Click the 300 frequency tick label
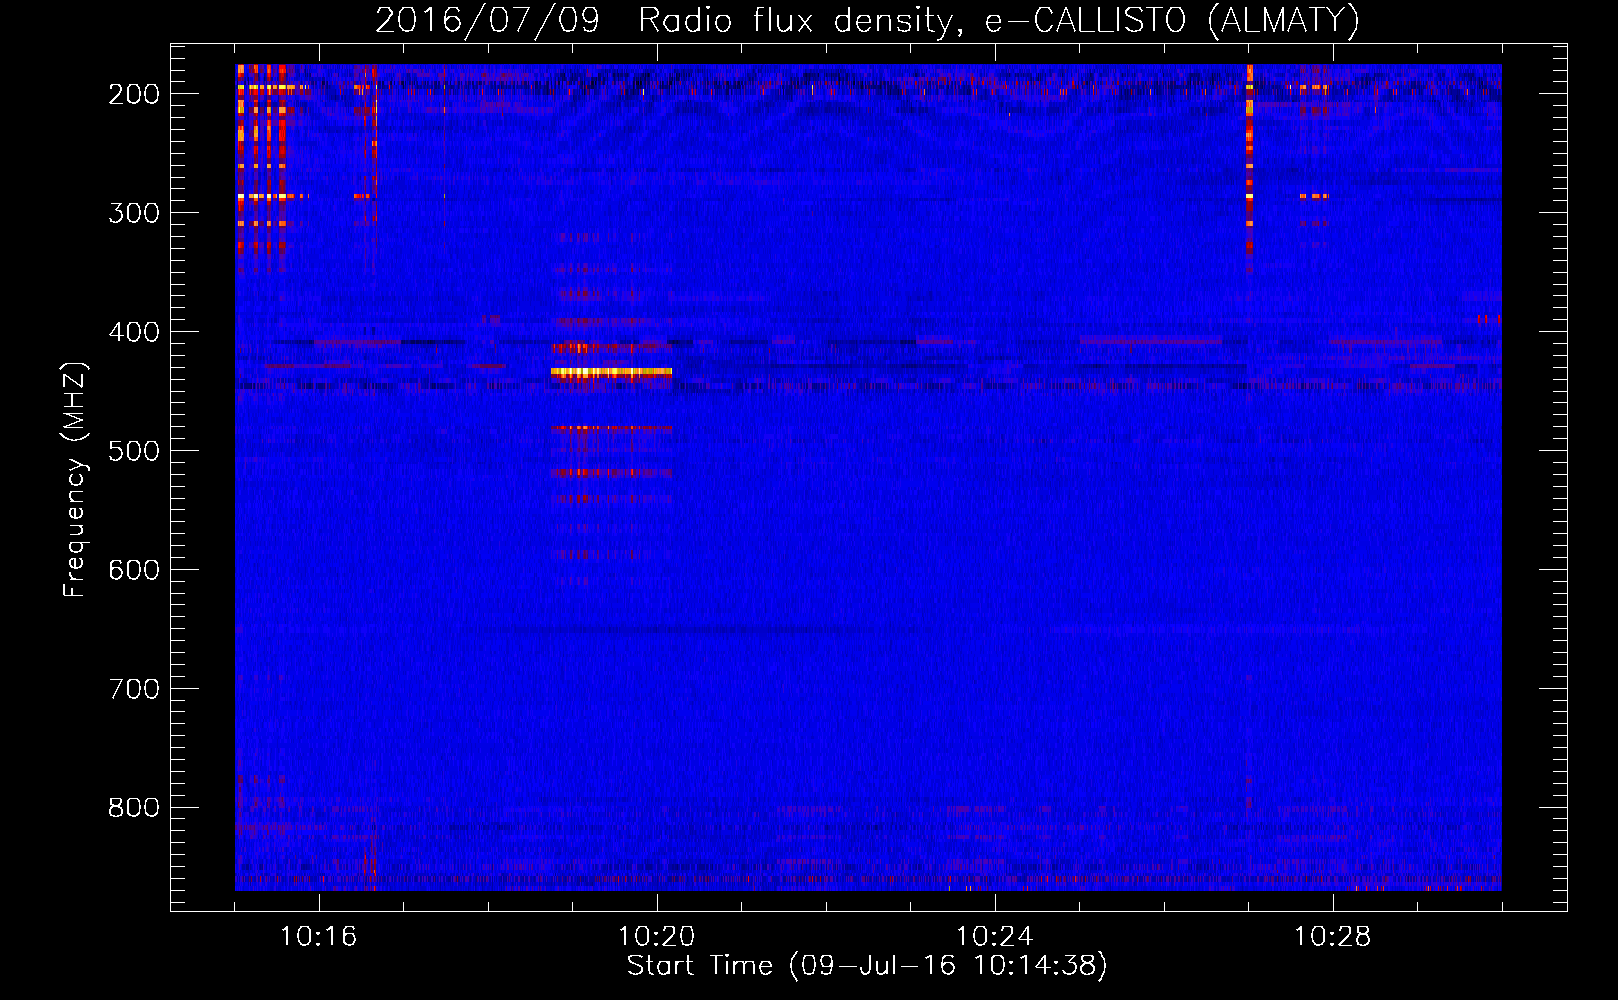Image resolution: width=1618 pixels, height=1000 pixels. click(134, 213)
